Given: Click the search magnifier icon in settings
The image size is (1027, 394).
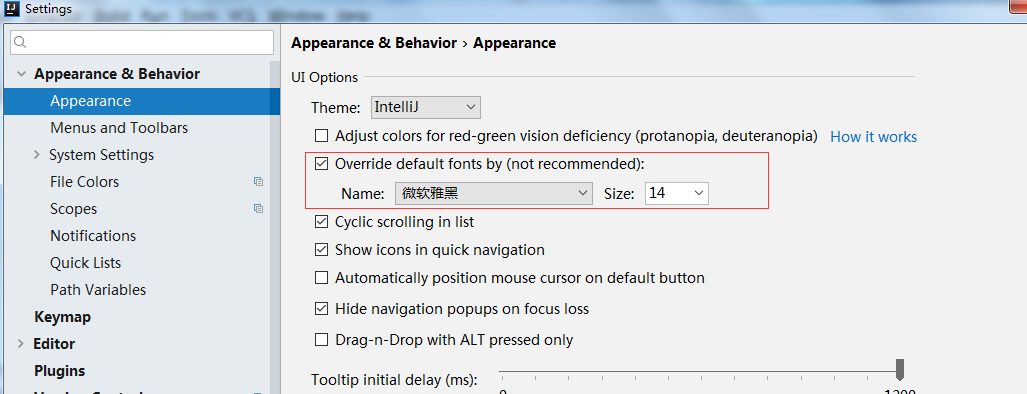Looking at the screenshot, I should (20, 43).
